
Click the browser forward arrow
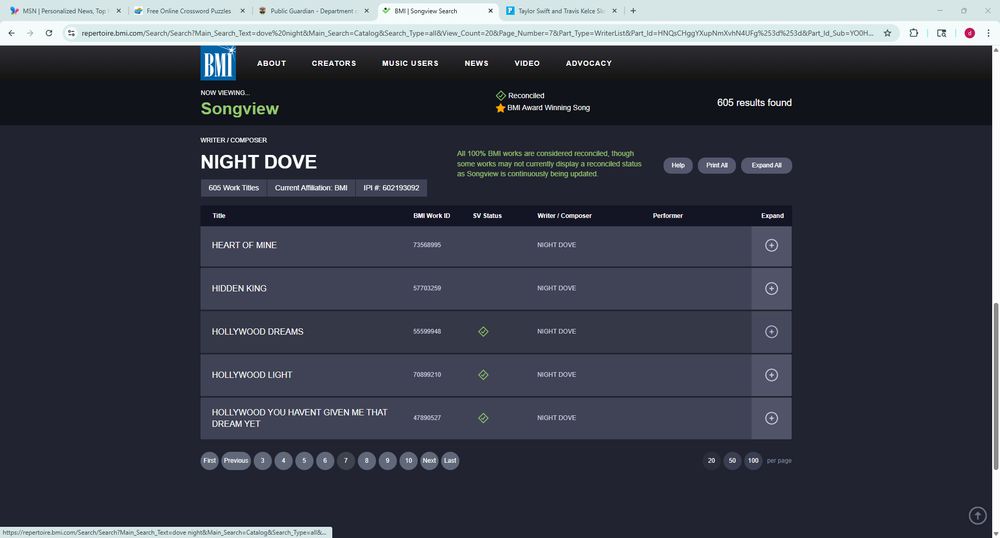[x=30, y=33]
